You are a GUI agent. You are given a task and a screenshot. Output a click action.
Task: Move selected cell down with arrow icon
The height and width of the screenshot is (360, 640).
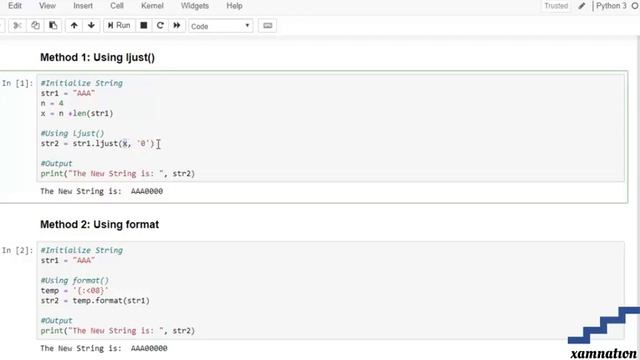tap(91, 26)
